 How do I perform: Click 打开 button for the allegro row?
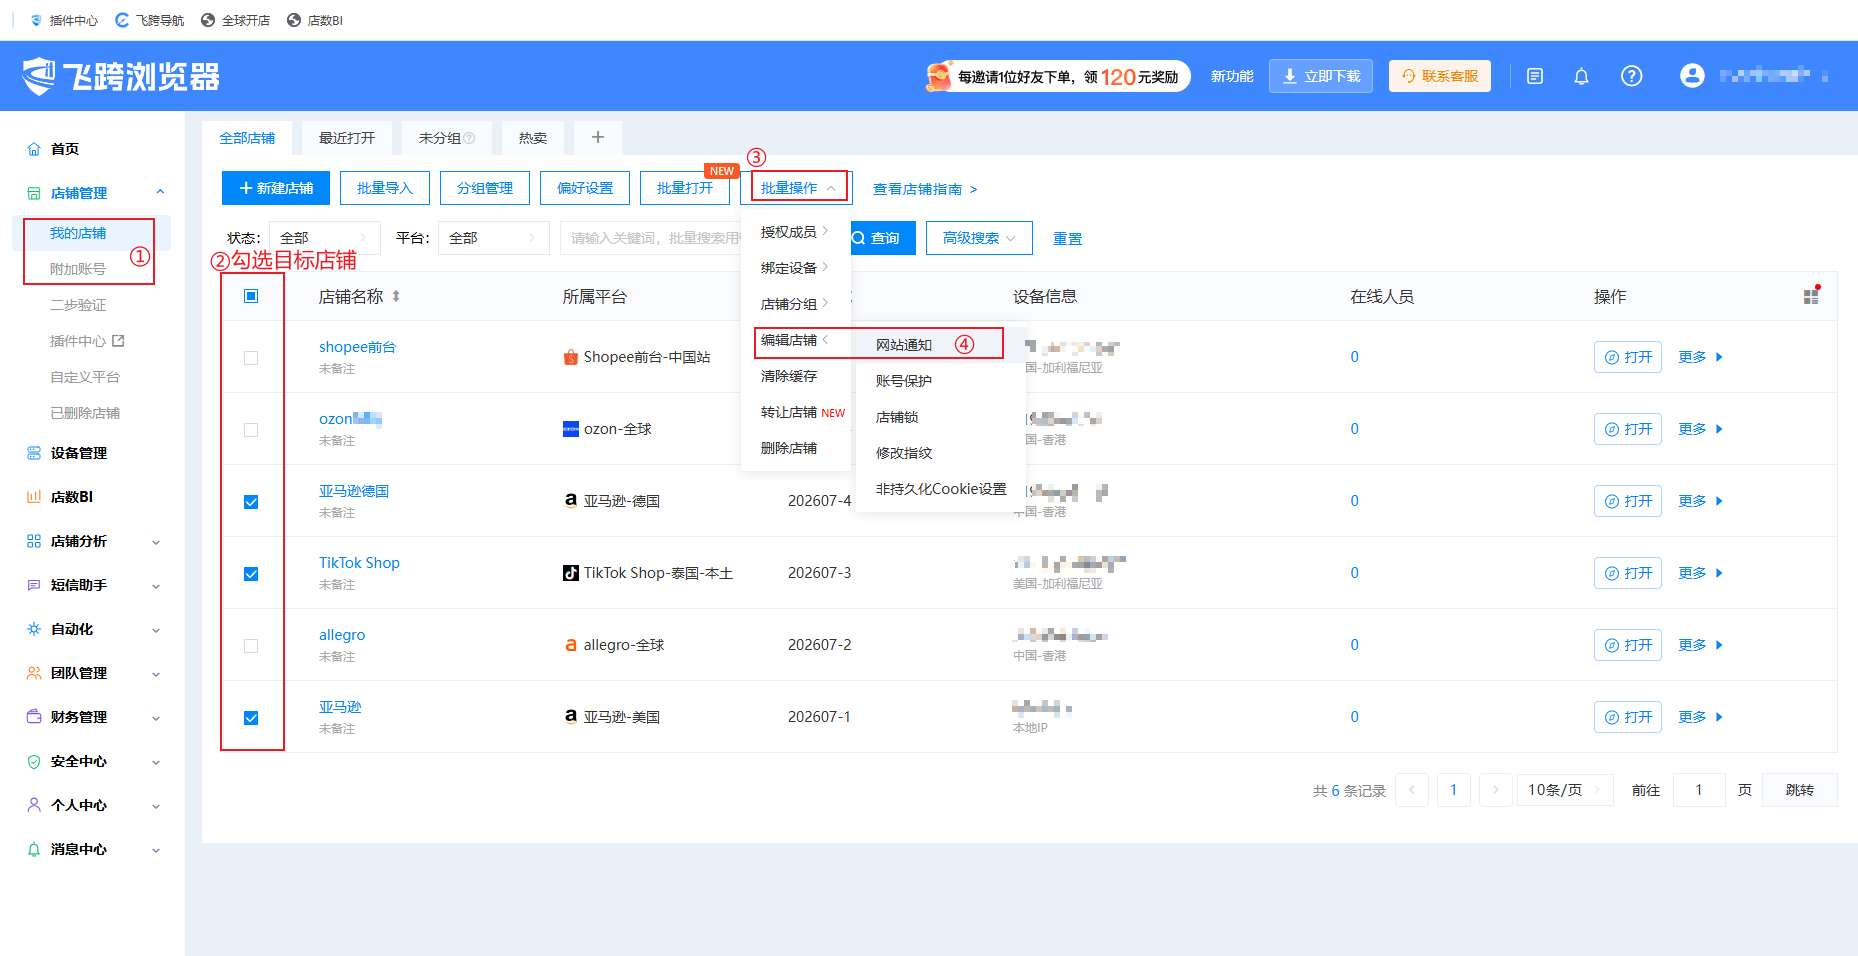[x=1628, y=645]
